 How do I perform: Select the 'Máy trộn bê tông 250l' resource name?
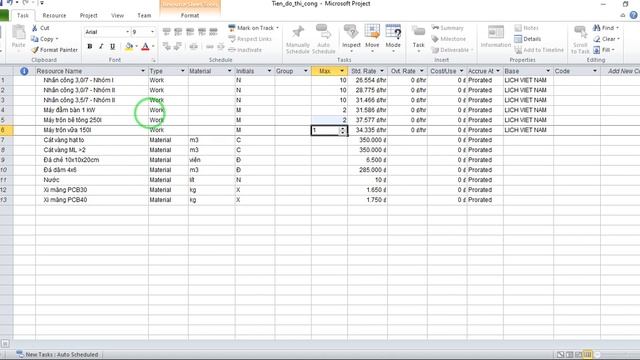pyautogui.click(x=73, y=120)
